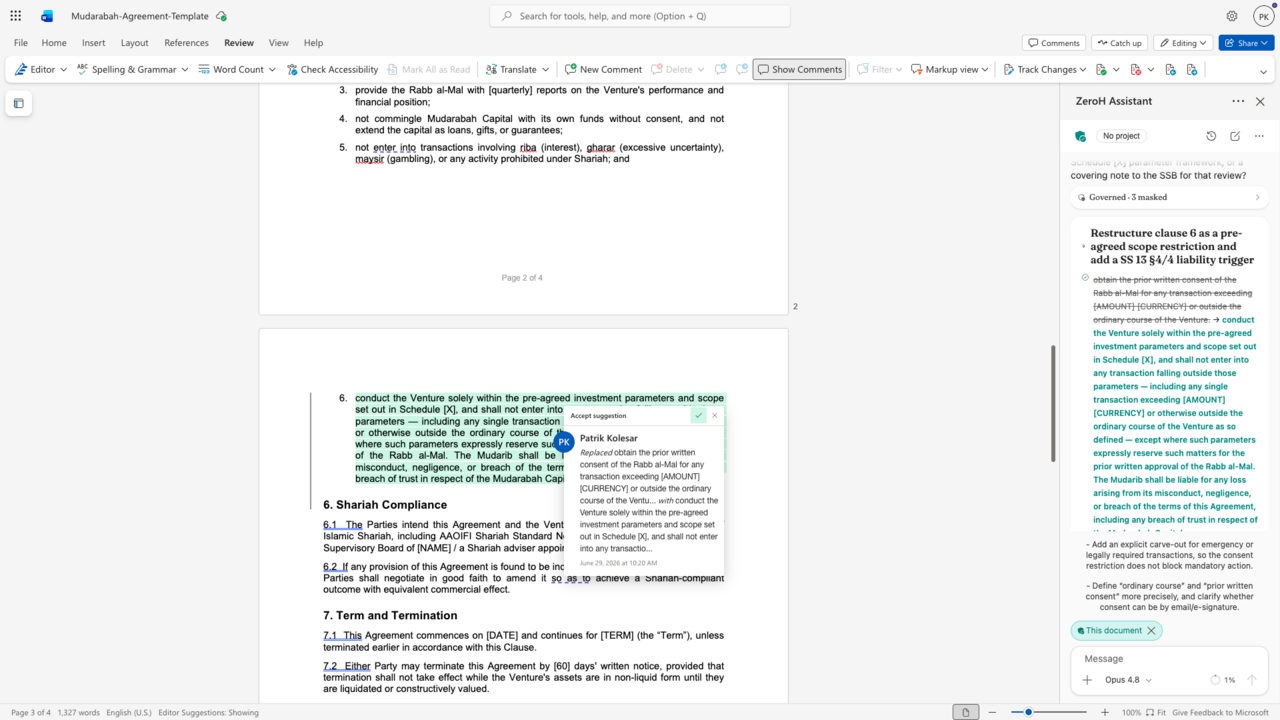Open the settings gear icon
1280x720 pixels.
click(1232, 16)
